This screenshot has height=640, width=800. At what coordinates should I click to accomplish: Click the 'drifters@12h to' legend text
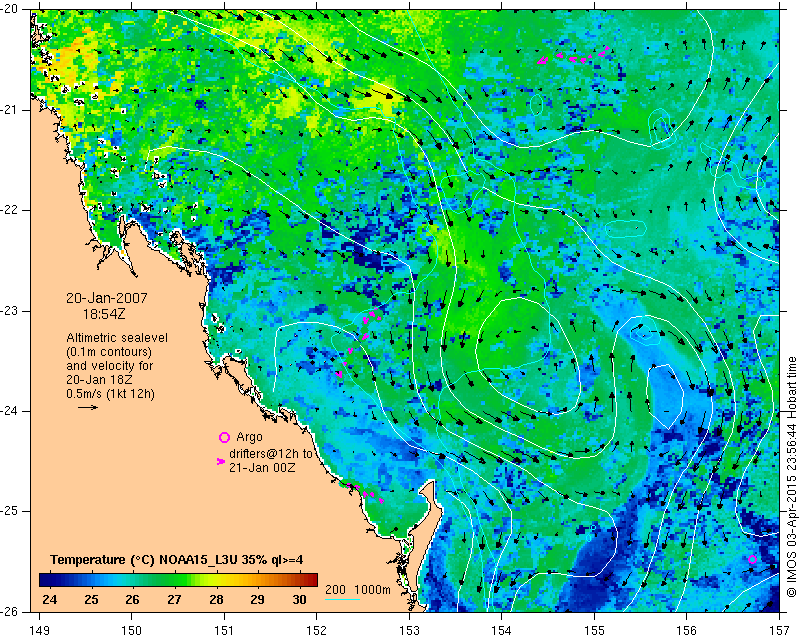271,454
